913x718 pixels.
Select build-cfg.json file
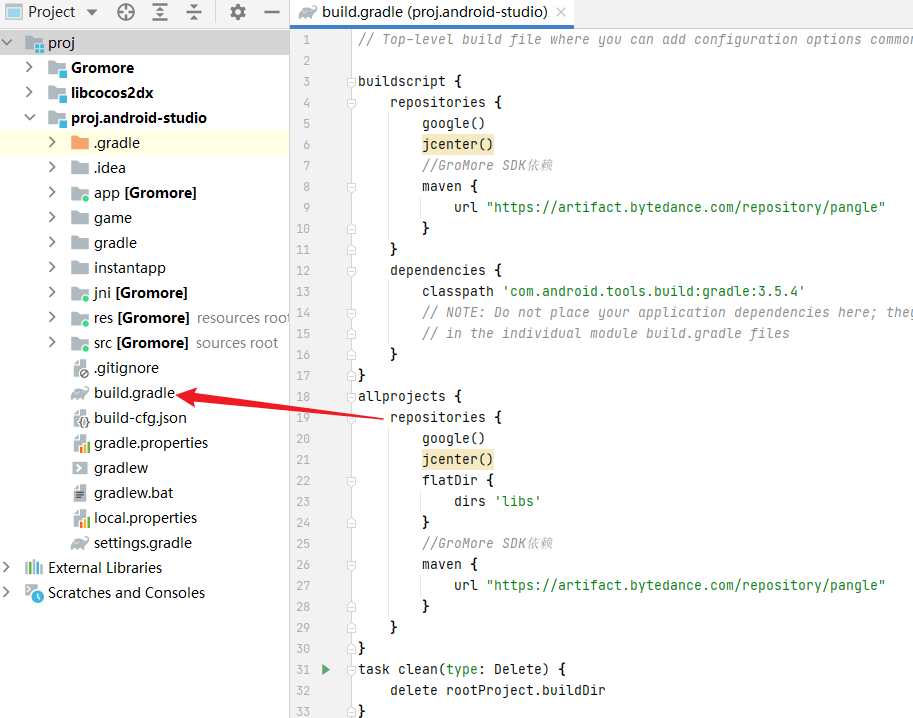140,418
